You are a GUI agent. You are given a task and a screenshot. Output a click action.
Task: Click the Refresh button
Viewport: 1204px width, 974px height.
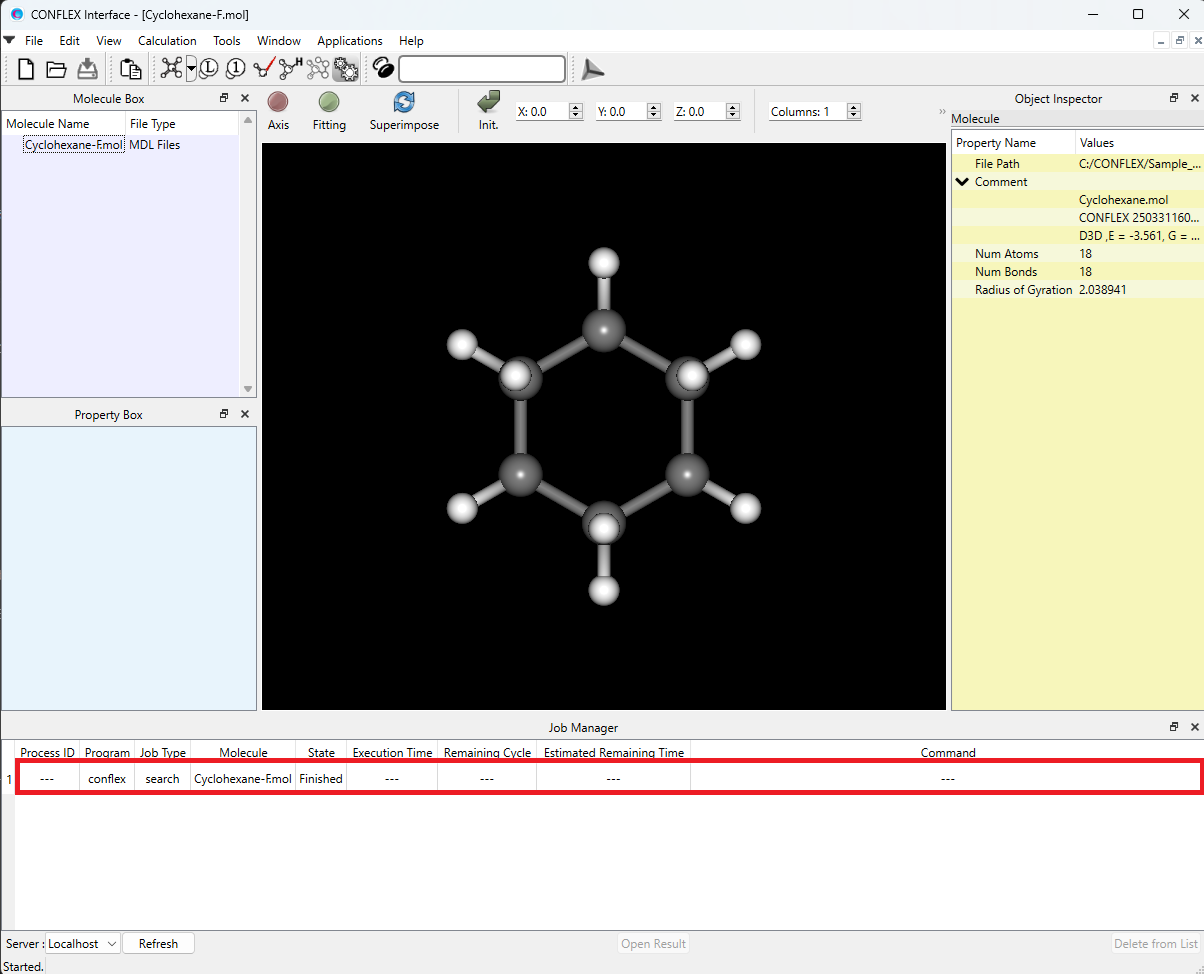(158, 944)
